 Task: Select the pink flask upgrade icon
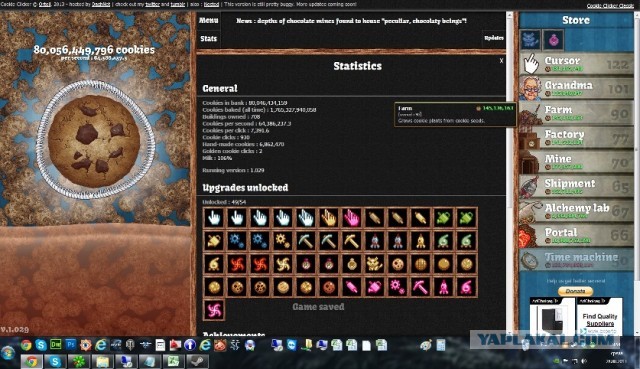tap(466, 287)
